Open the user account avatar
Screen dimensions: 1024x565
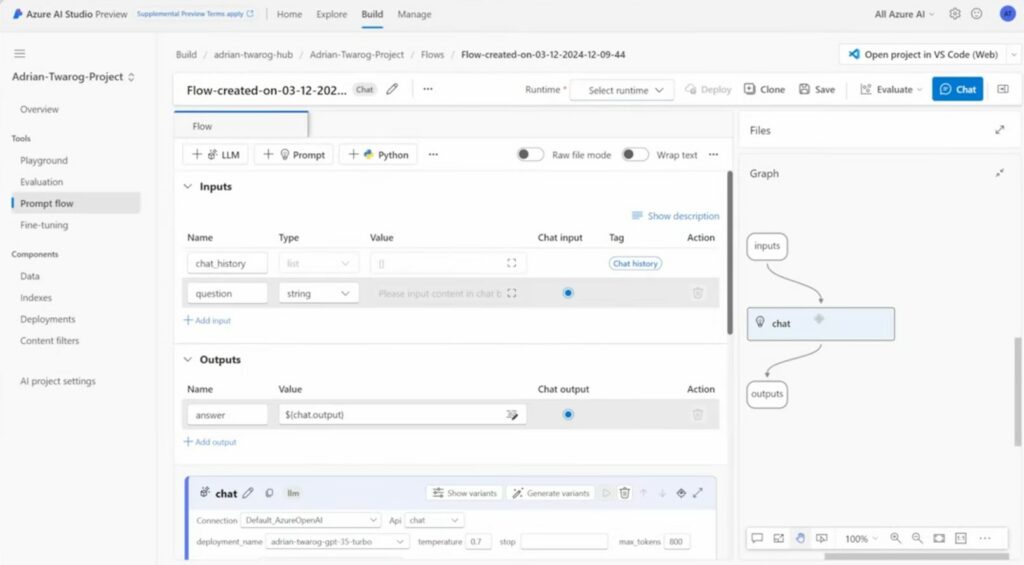click(x=1008, y=14)
